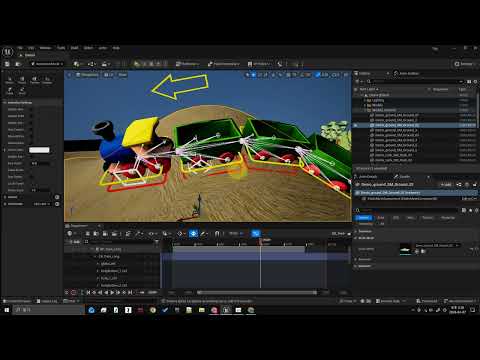Image resolution: width=480 pixels, height=360 pixels.
Task: Expand the Models folder in the Outliner
Action: [x=365, y=105]
